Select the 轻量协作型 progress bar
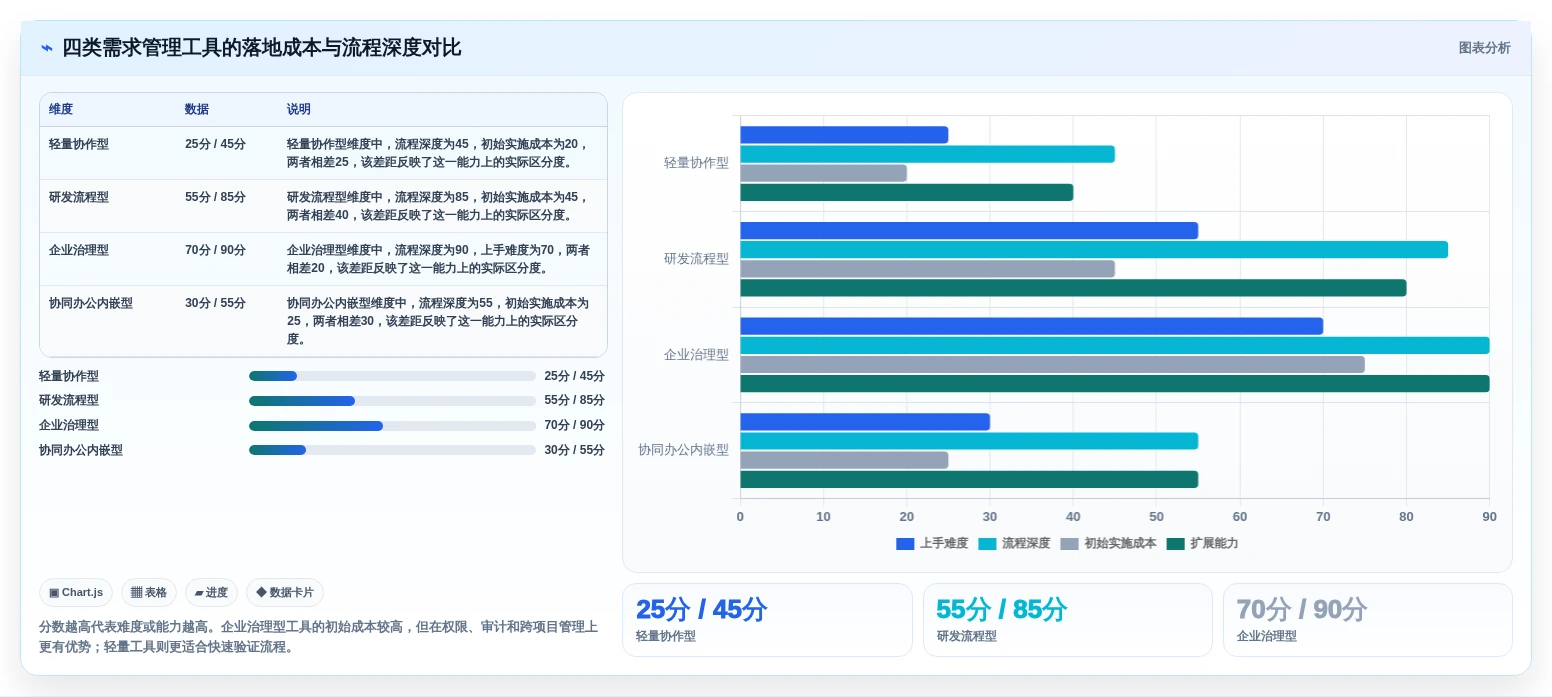Image resolution: width=1552 pixels, height=697 pixels. [392, 376]
